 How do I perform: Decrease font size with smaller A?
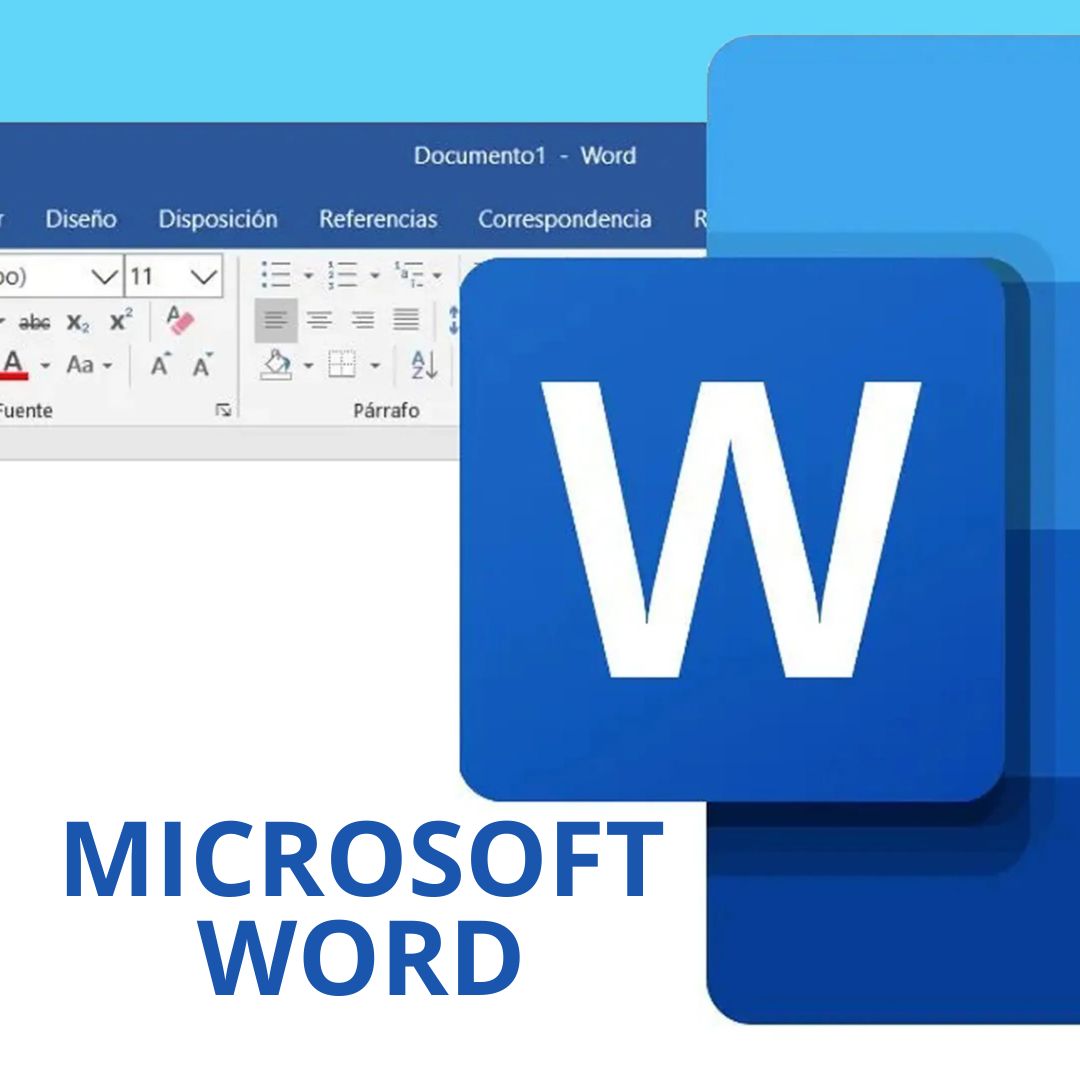click(x=202, y=364)
